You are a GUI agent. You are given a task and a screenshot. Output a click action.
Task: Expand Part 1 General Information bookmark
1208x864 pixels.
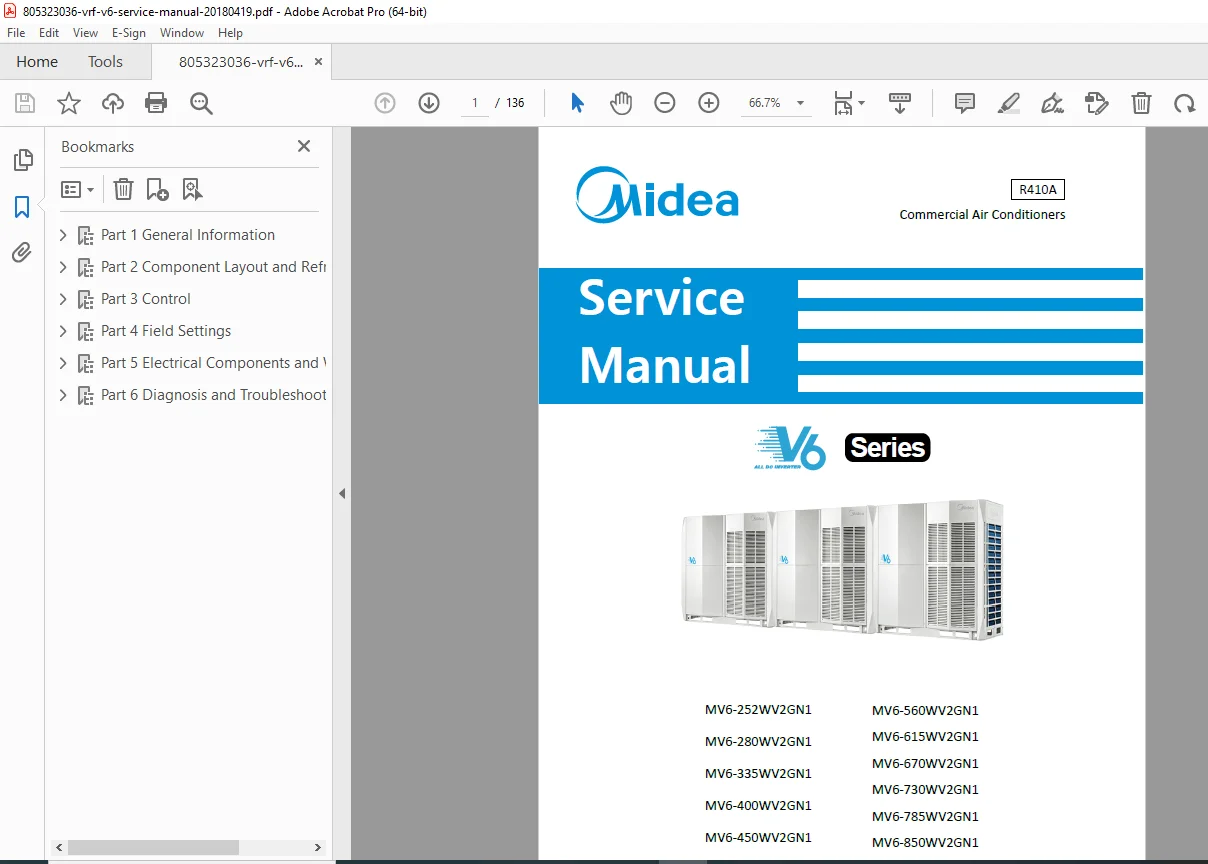[63, 235]
